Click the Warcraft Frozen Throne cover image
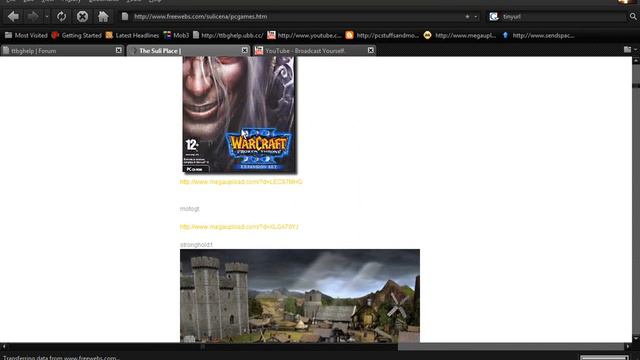This screenshot has width=640, height=360. point(239,115)
